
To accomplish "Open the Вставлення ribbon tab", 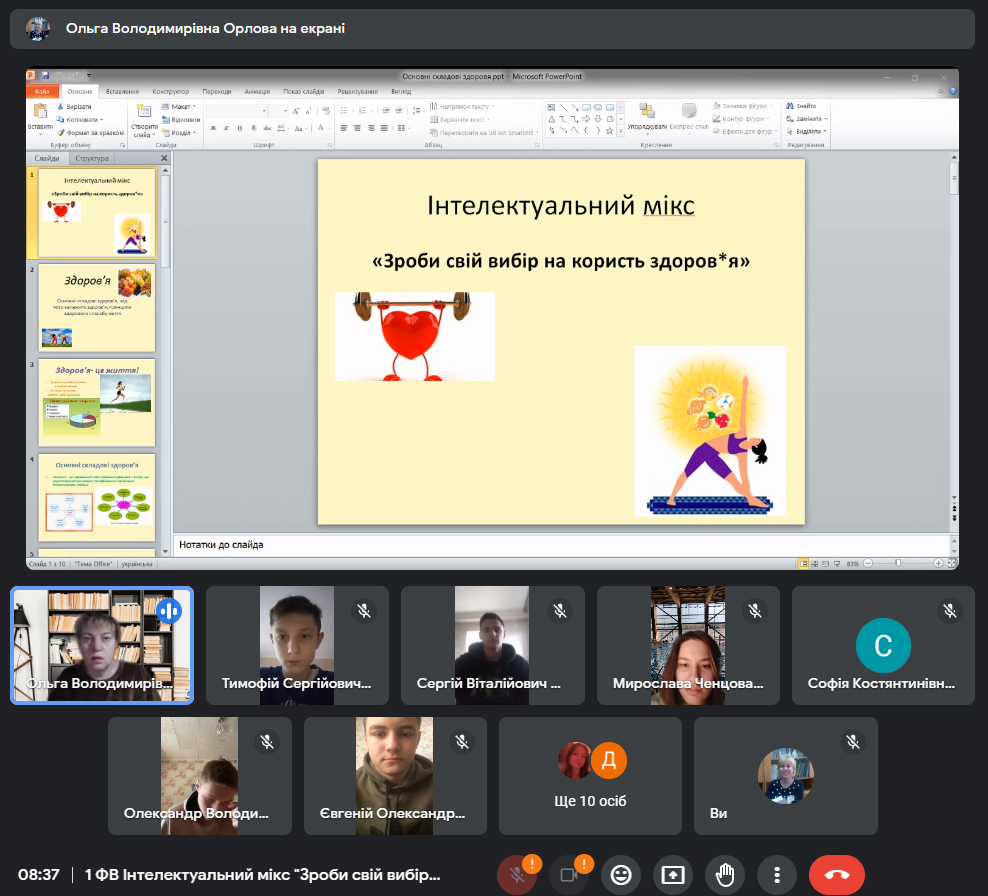I will [x=122, y=91].
